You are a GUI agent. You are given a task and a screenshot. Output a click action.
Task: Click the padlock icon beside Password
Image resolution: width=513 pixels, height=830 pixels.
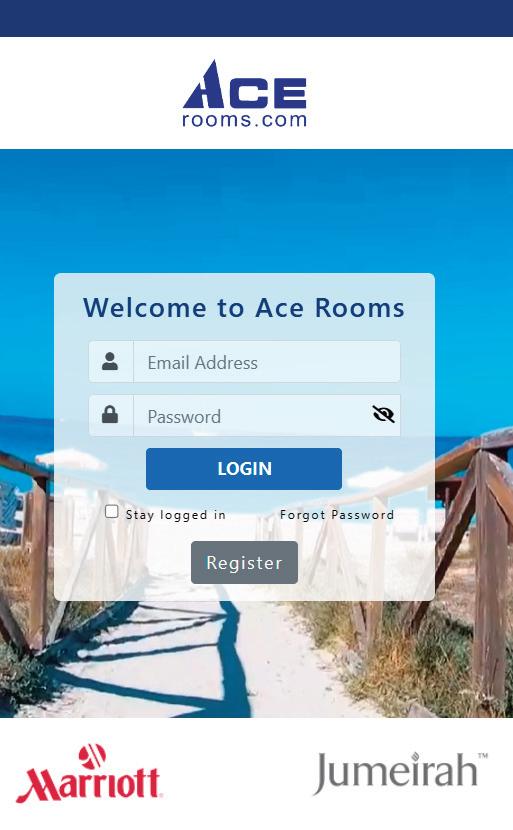coord(110,414)
